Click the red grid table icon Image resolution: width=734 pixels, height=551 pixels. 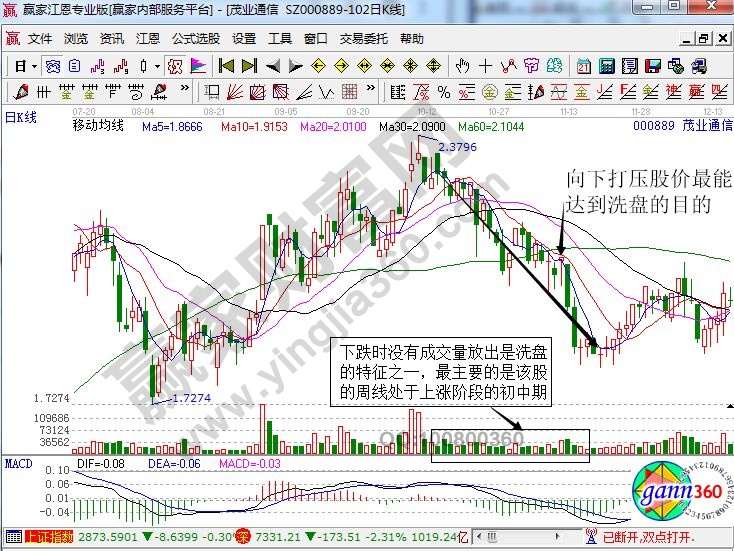click(x=350, y=92)
